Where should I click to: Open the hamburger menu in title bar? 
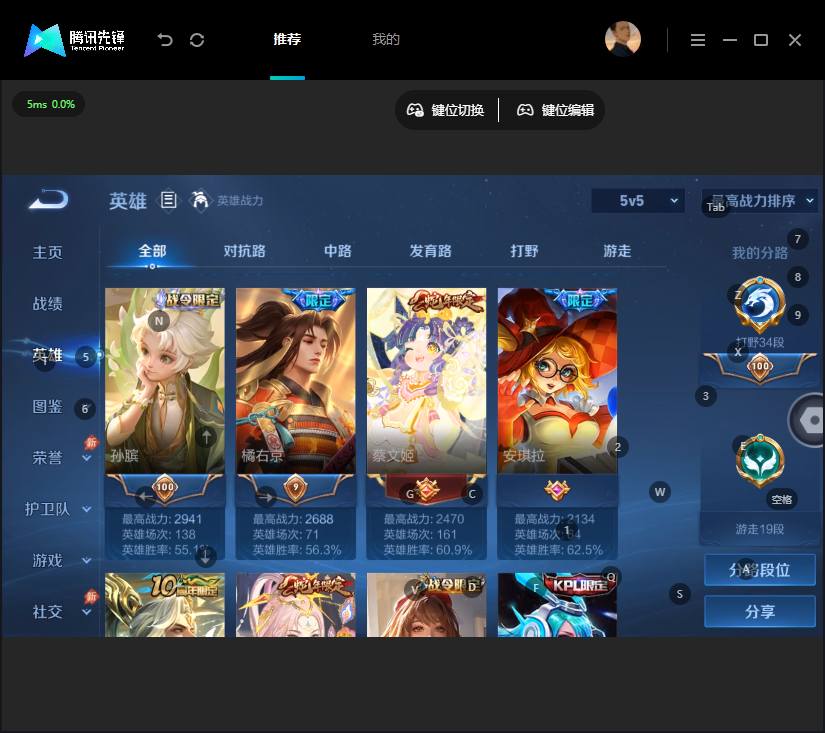click(698, 40)
